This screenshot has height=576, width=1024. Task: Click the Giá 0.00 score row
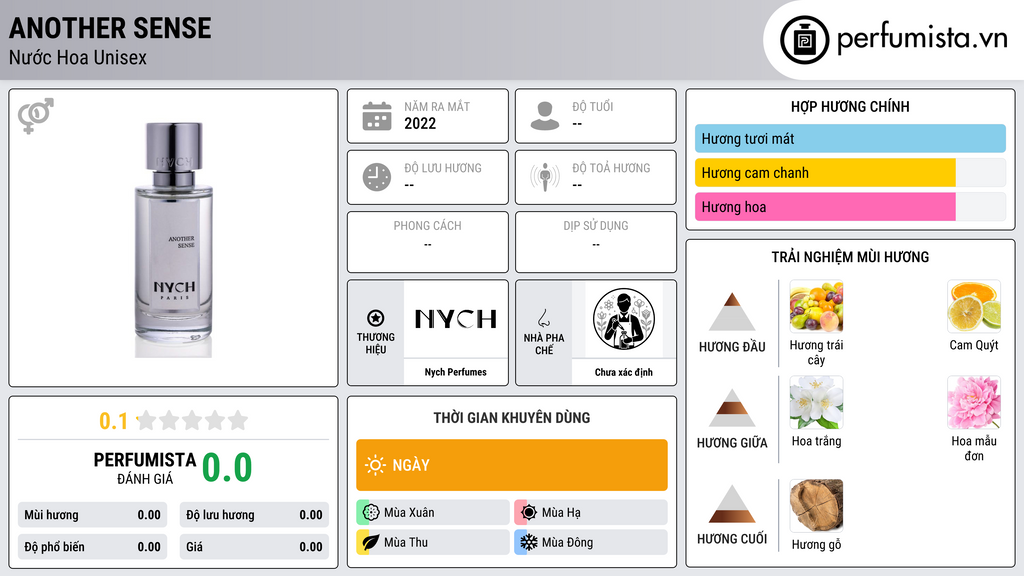tap(254, 547)
